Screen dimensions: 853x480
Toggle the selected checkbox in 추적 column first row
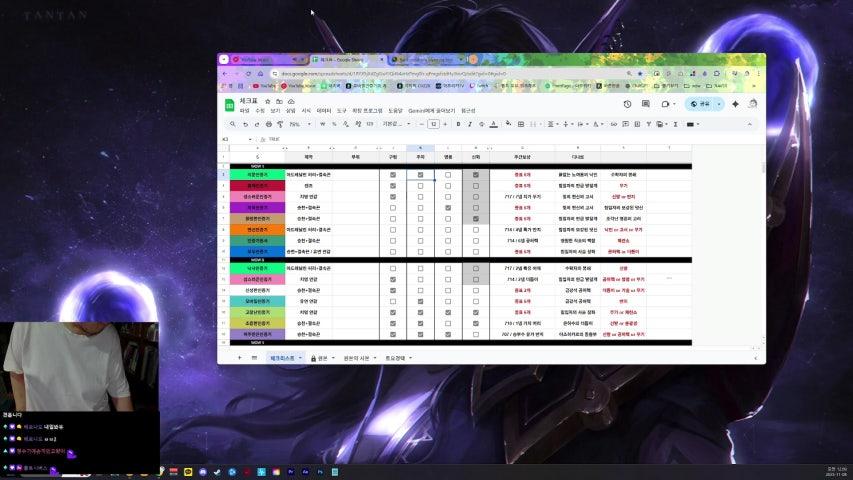(x=420, y=175)
